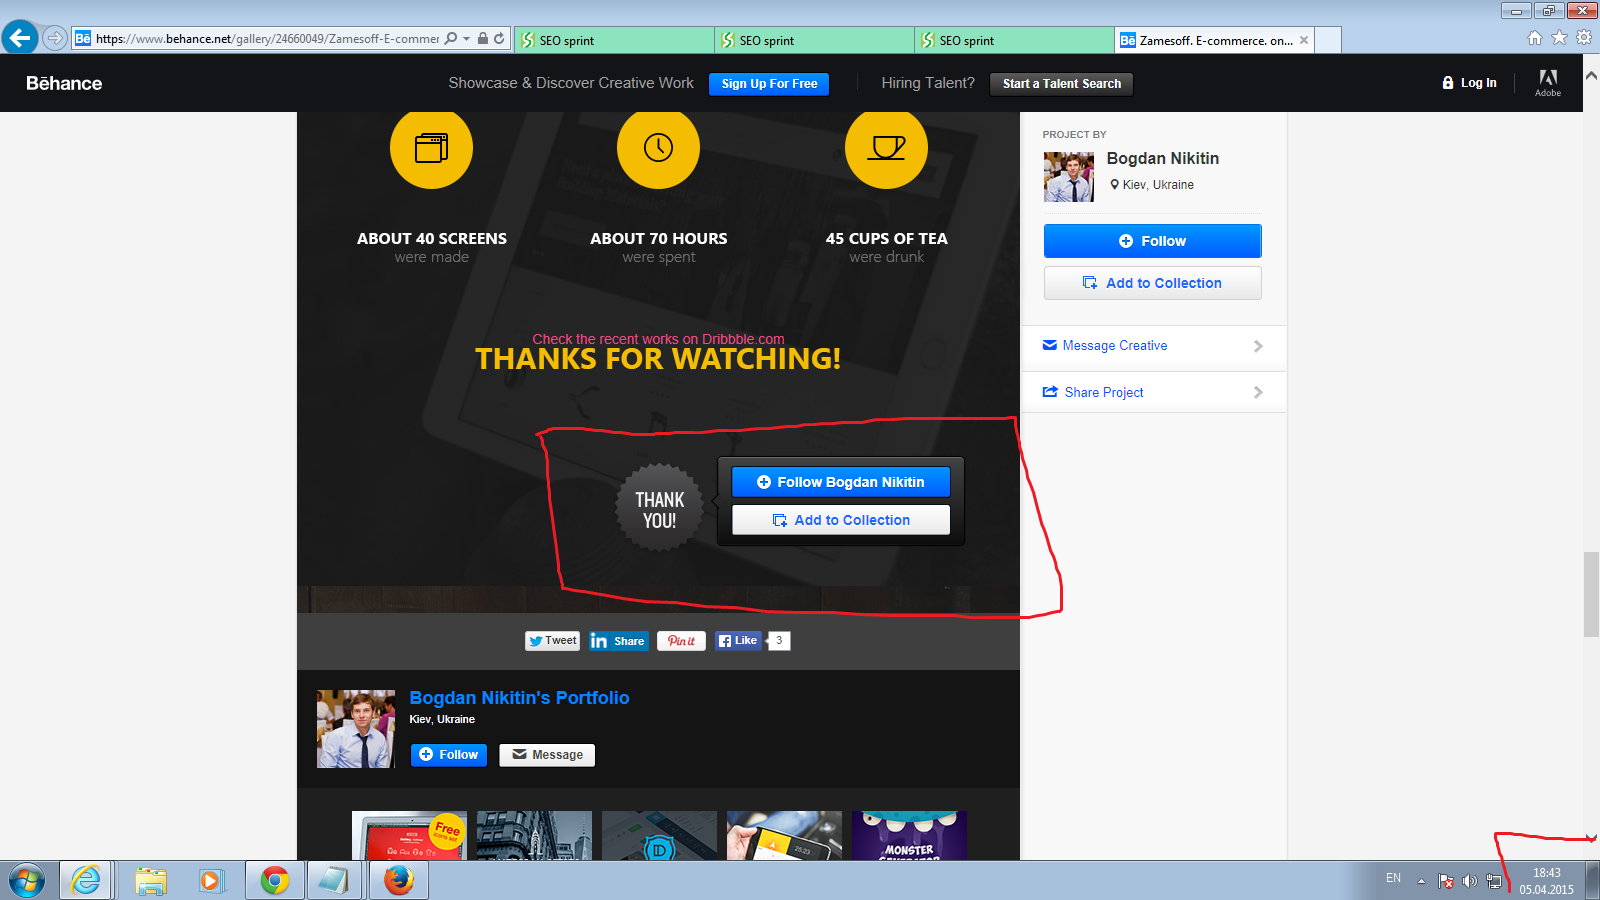Click the refresh icon in the address bar
The image size is (1600, 900).
pyautogui.click(x=499, y=39)
